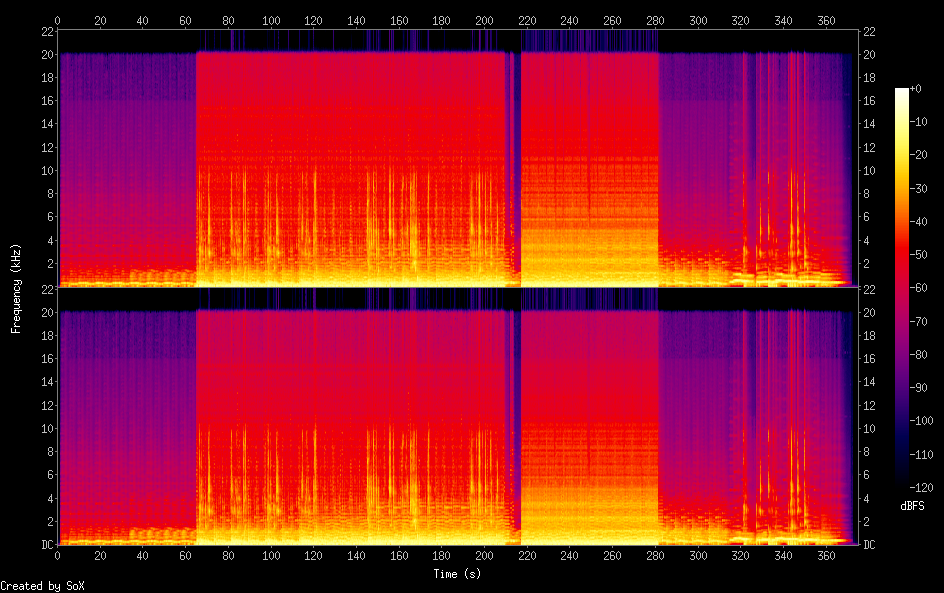This screenshot has height=593, width=944.
Task: Click the "-80" color scale value
Action: click(919, 355)
